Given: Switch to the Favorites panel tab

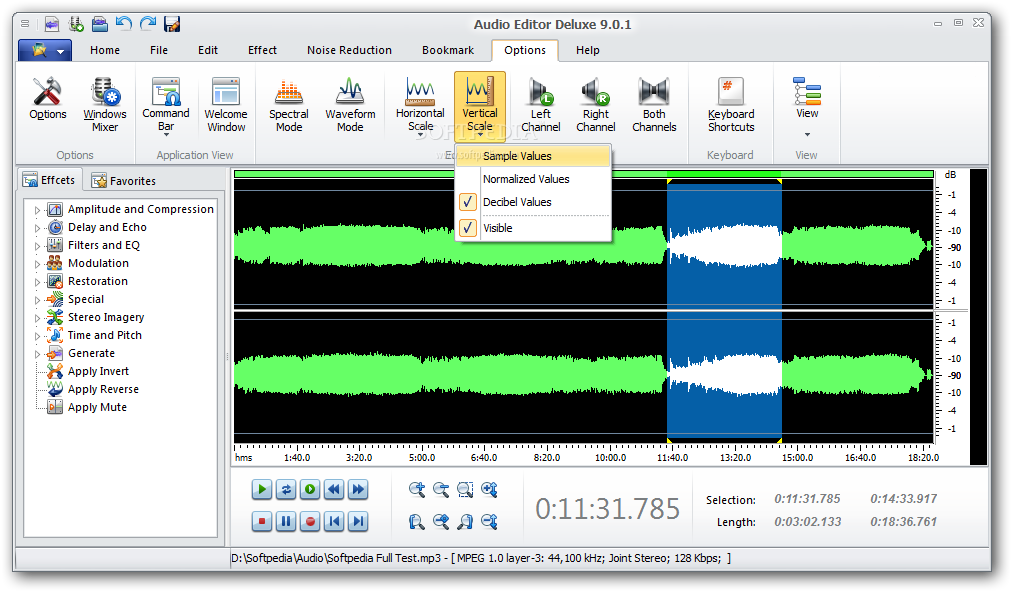Looking at the screenshot, I should click(x=124, y=181).
